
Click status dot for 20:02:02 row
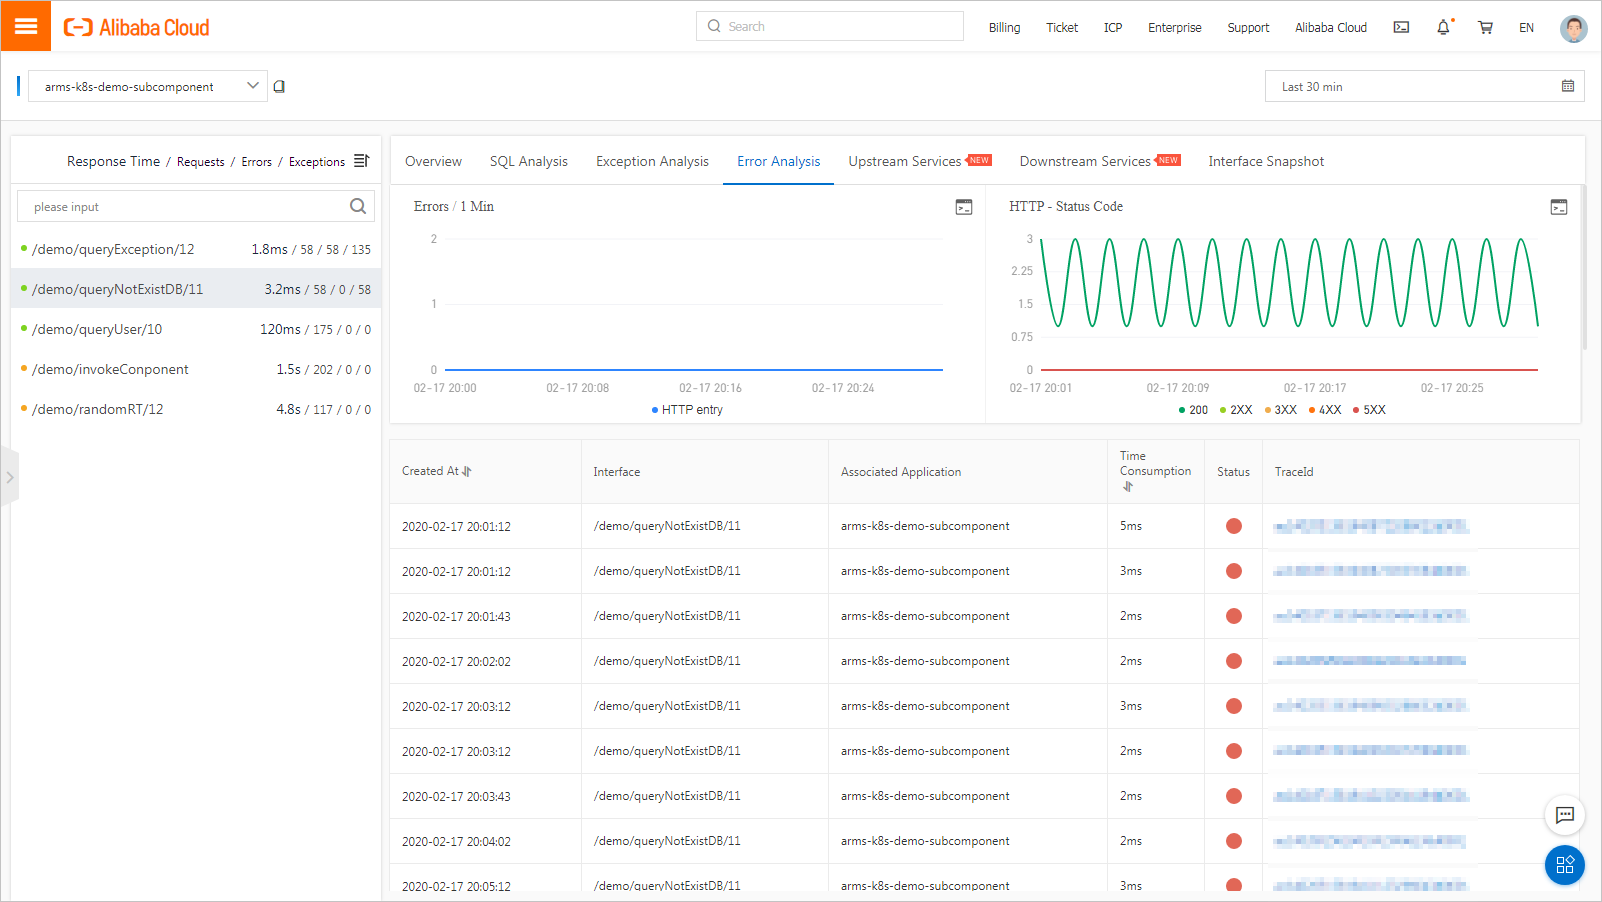(x=1234, y=661)
